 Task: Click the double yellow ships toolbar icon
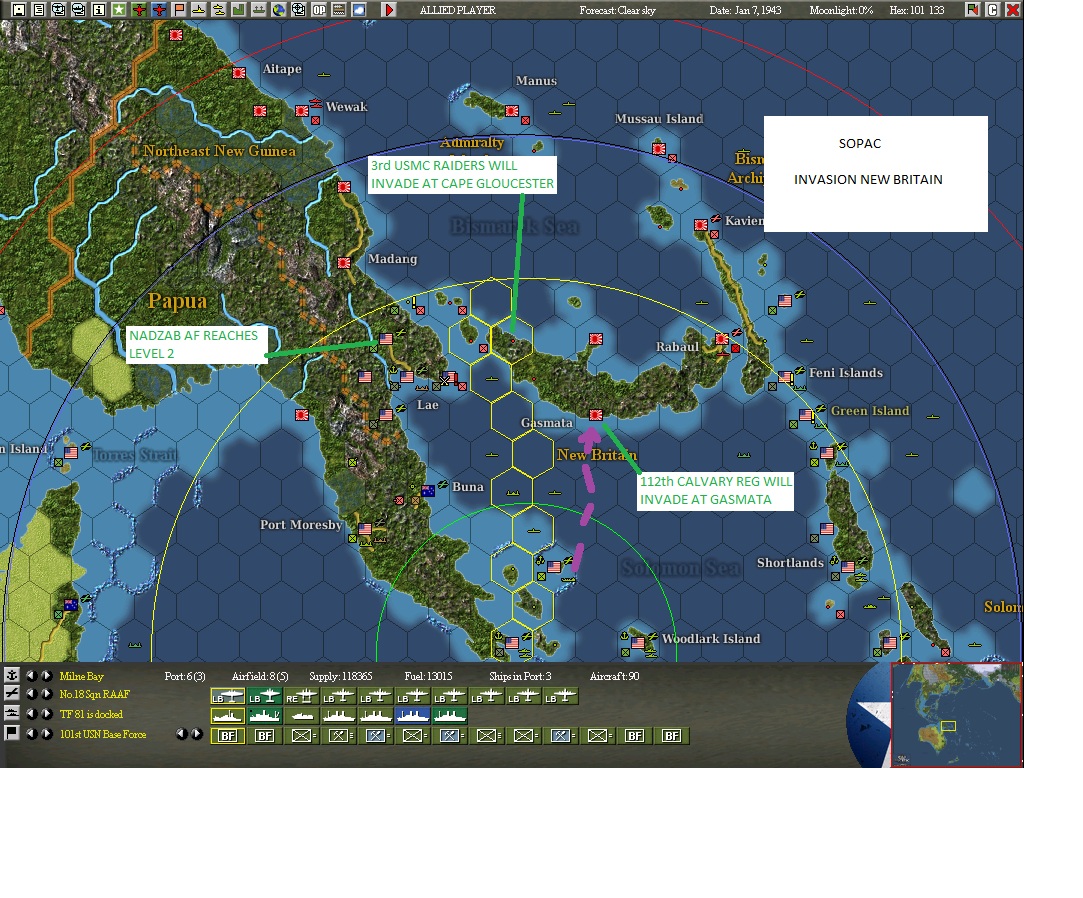[x=219, y=10]
